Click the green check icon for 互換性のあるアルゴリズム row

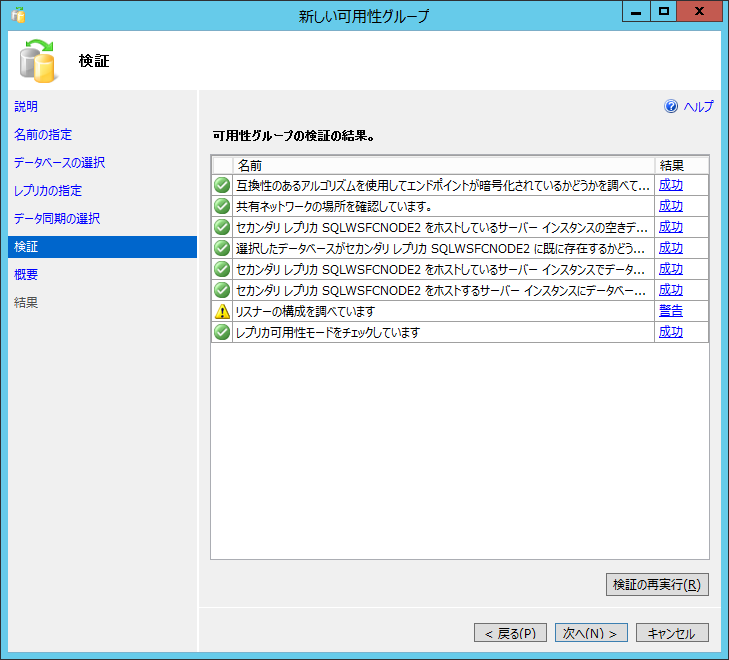(x=222, y=185)
